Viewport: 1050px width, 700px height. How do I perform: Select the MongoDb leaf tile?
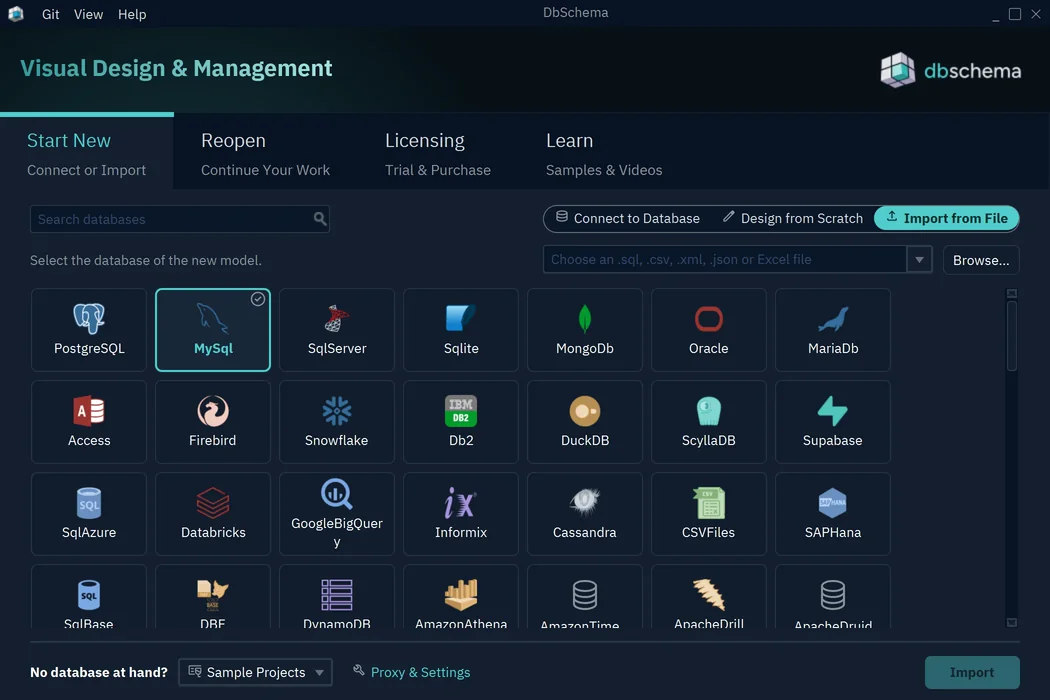click(x=585, y=330)
